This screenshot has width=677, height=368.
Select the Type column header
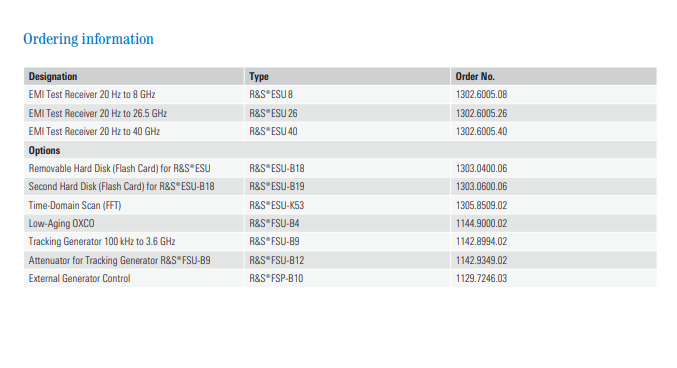pyautogui.click(x=259, y=76)
